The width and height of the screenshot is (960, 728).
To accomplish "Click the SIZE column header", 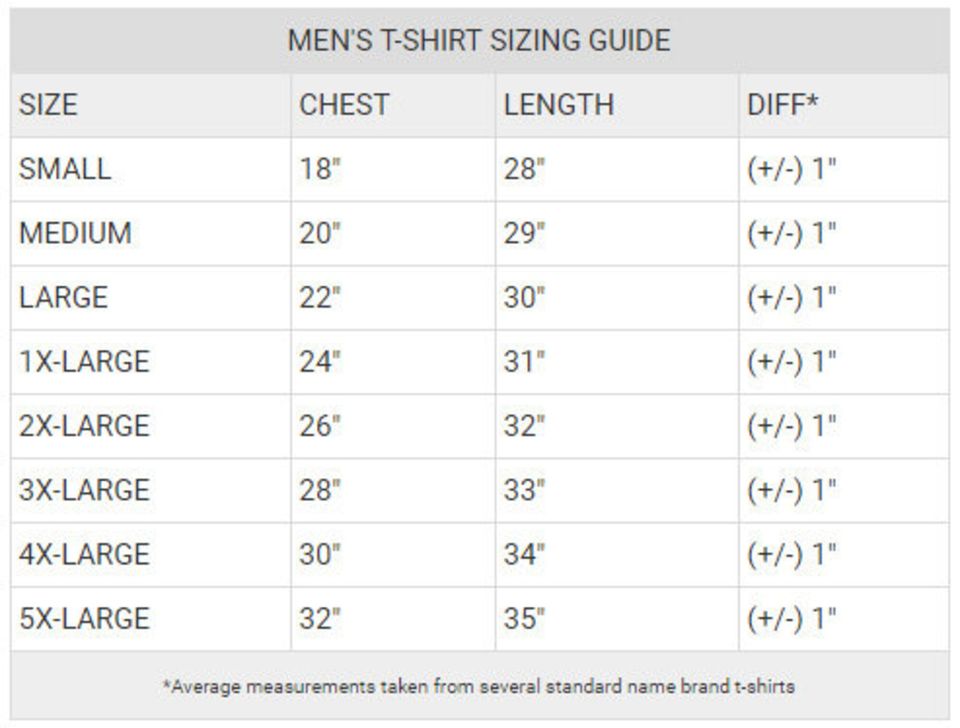I will [x=48, y=105].
